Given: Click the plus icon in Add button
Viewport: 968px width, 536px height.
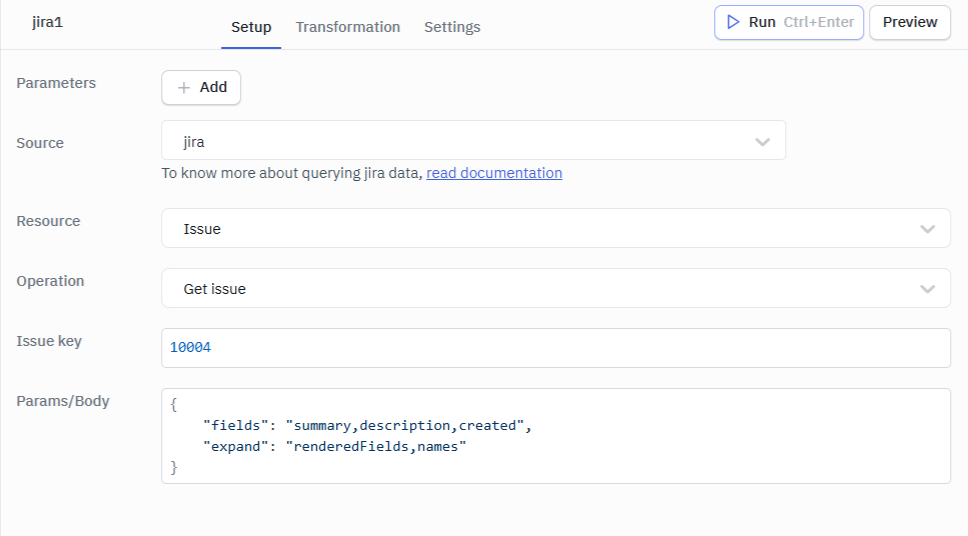Looking at the screenshot, I should [x=183, y=88].
